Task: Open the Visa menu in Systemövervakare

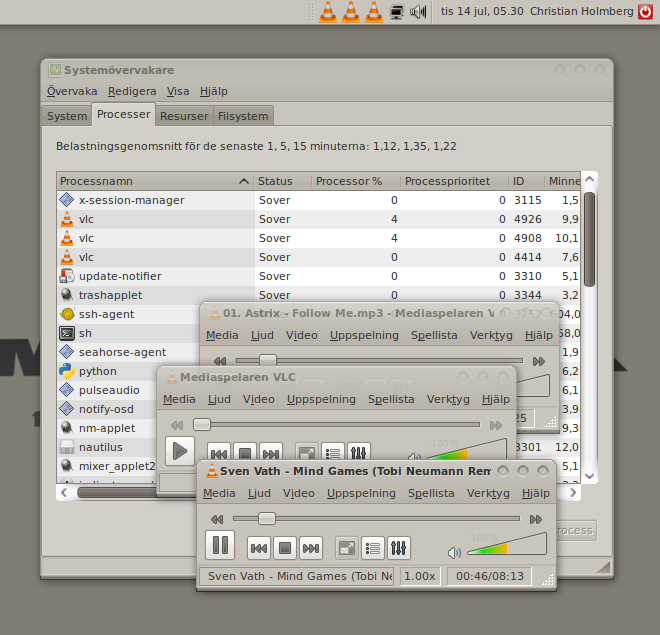Action: tap(178, 91)
